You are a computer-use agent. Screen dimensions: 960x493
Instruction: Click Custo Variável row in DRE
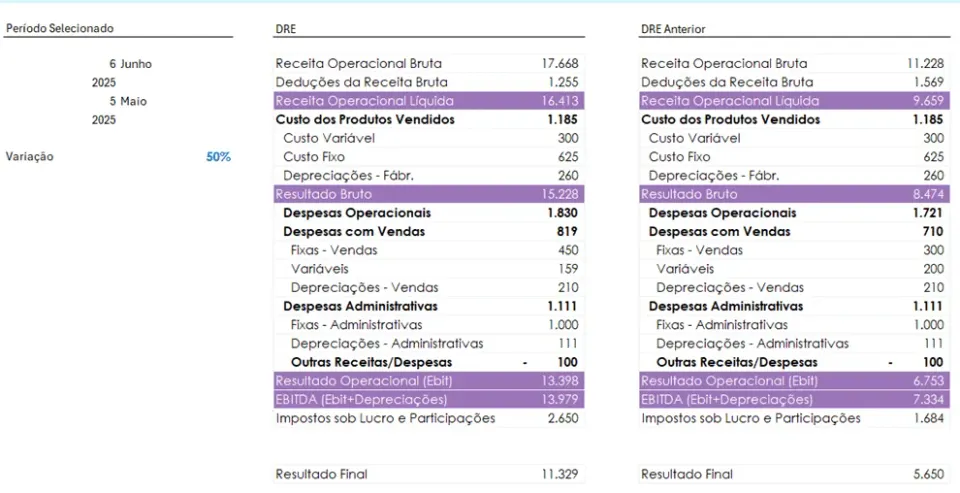pos(429,138)
